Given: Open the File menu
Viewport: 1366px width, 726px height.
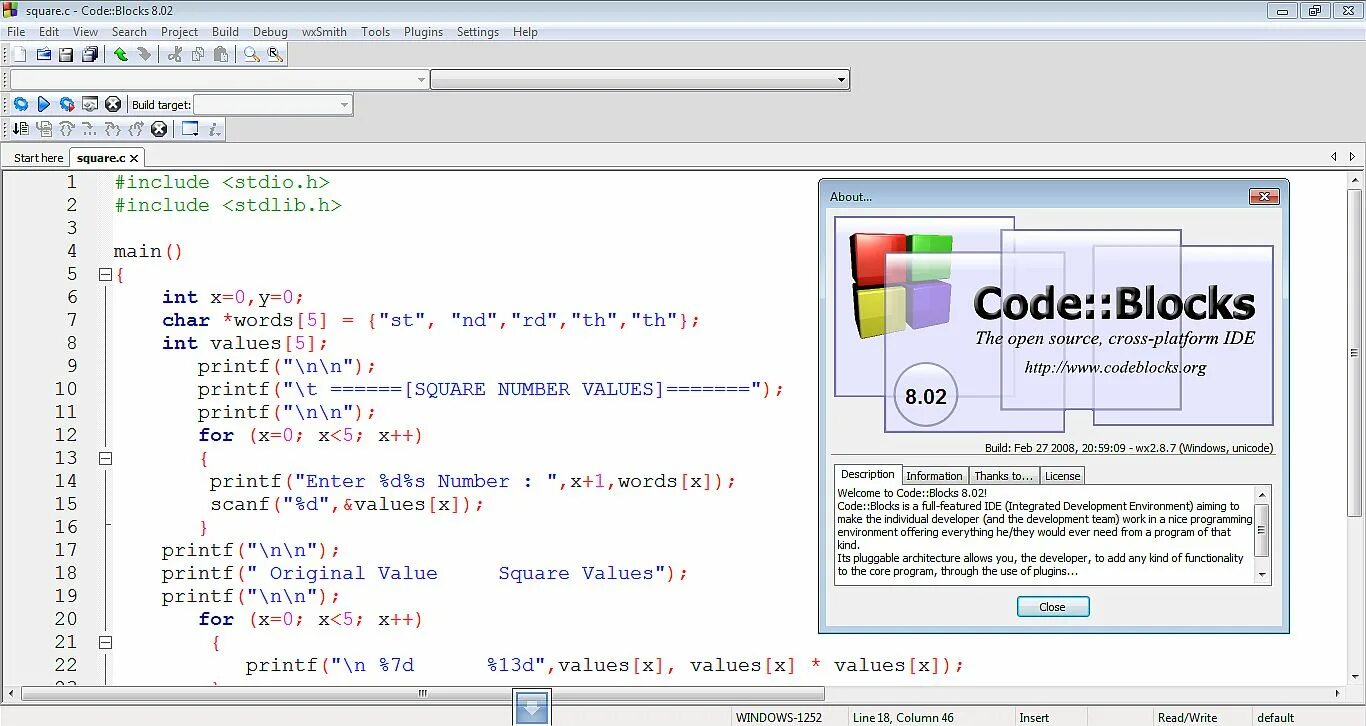Looking at the screenshot, I should point(16,32).
